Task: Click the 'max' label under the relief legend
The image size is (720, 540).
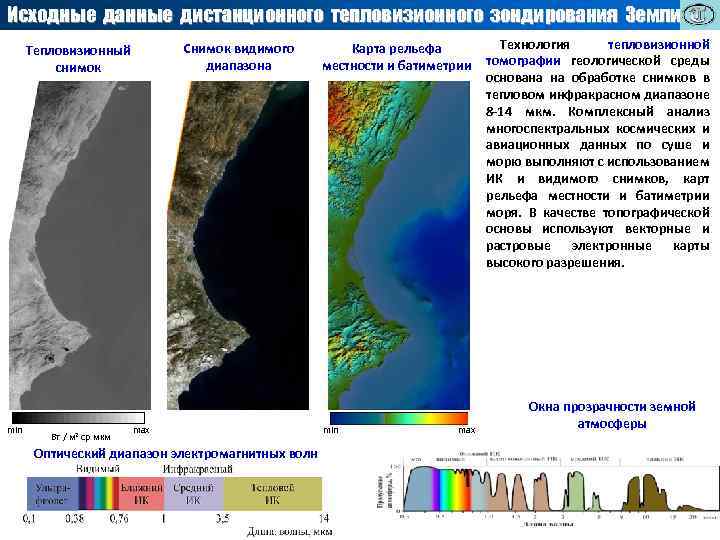Action: (467, 430)
